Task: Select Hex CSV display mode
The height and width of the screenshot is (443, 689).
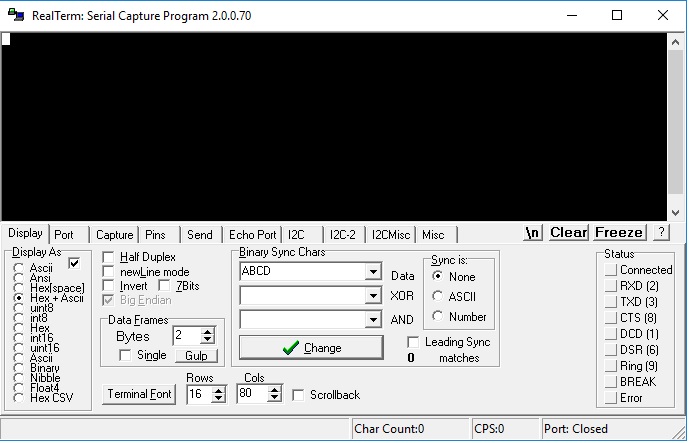Action: point(18,398)
